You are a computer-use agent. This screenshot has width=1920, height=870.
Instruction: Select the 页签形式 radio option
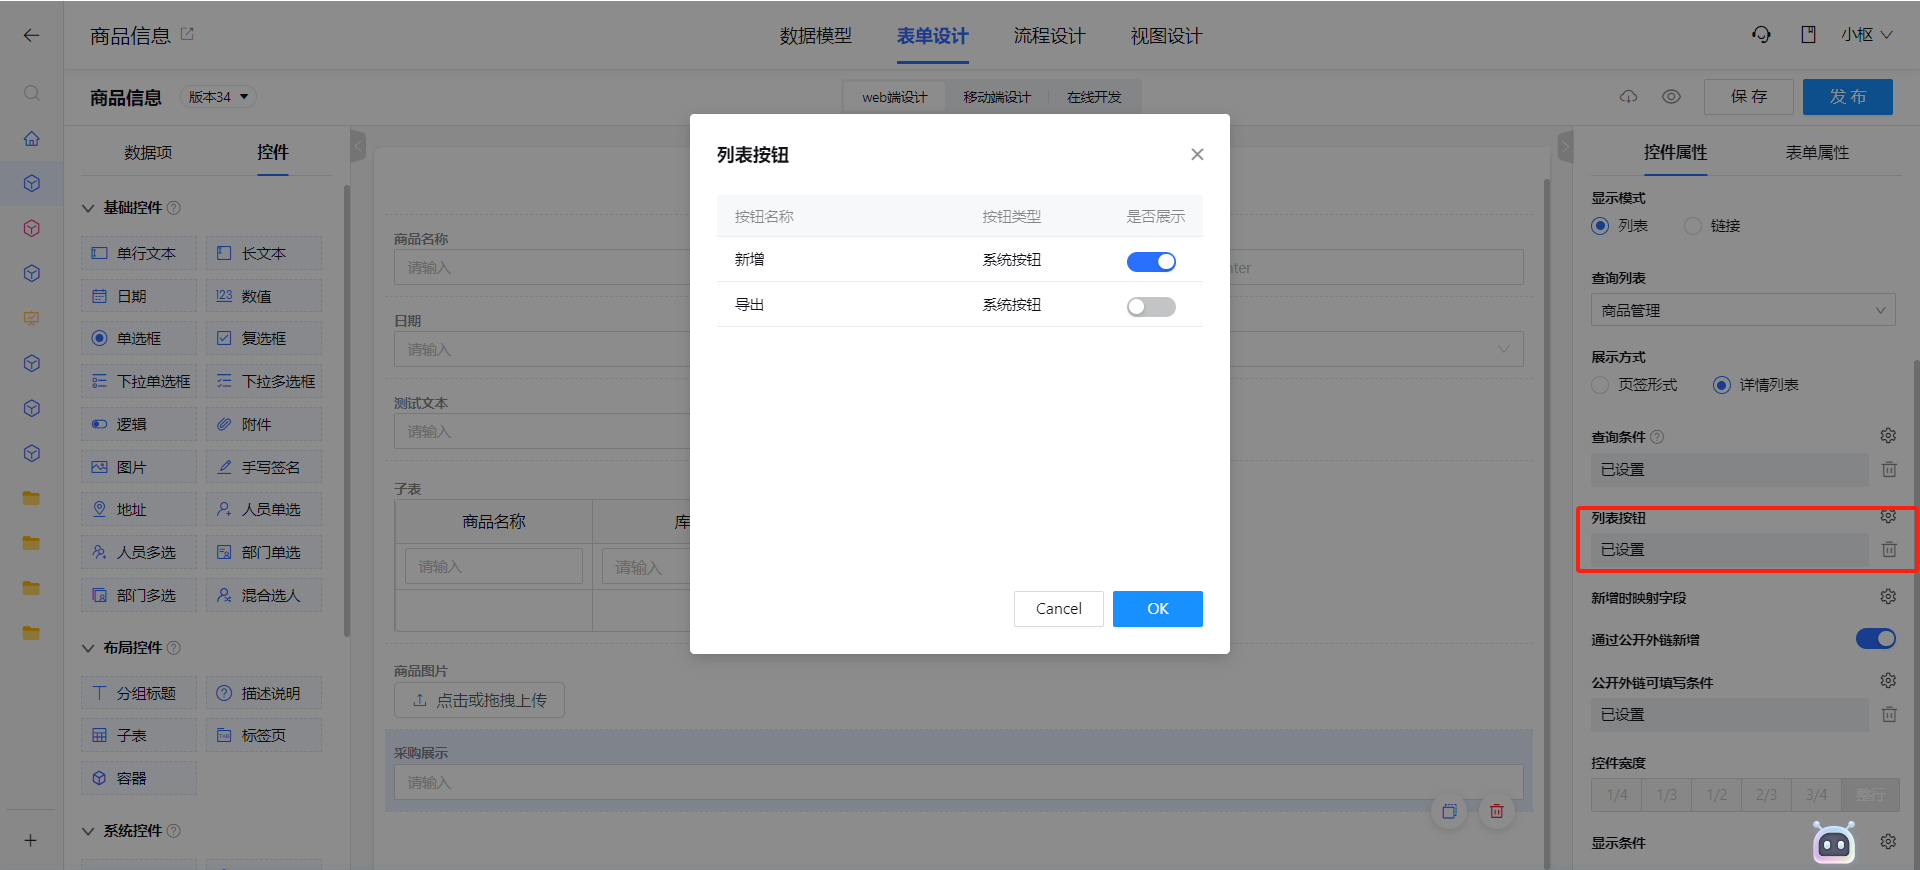[x=1600, y=385]
